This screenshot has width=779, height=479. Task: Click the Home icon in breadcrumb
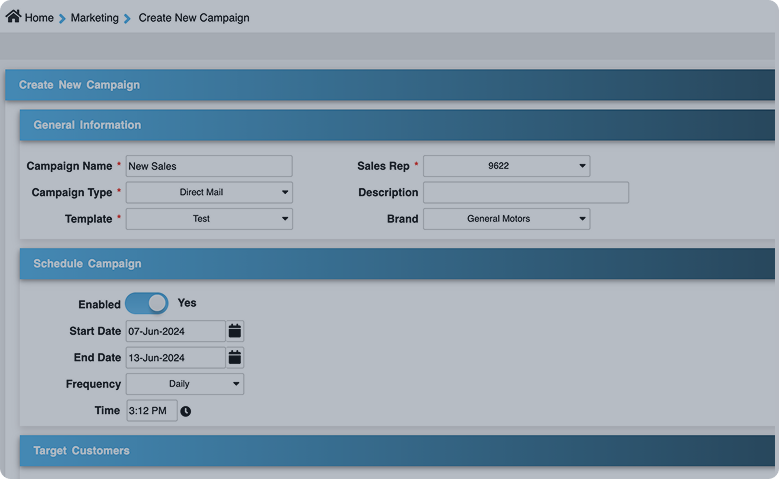pyautogui.click(x=13, y=17)
